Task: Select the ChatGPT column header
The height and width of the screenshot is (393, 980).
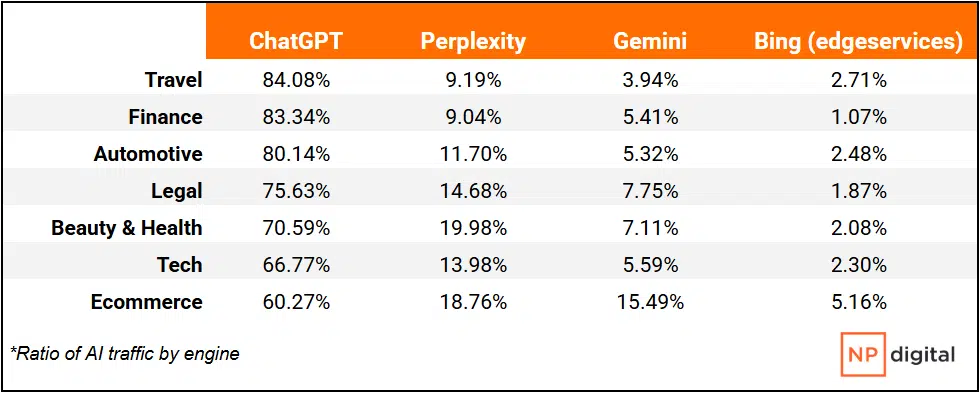Action: pyautogui.click(x=296, y=42)
